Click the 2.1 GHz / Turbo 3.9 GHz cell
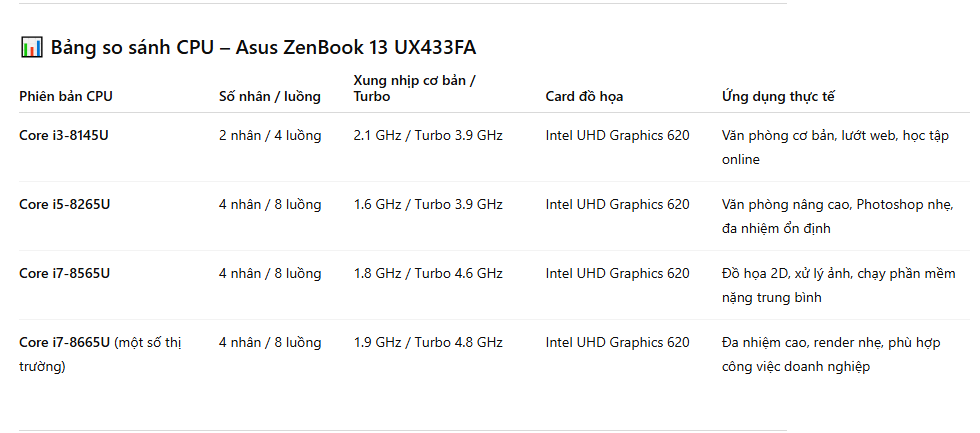Screen dimensions: 980x433 [x=428, y=135]
